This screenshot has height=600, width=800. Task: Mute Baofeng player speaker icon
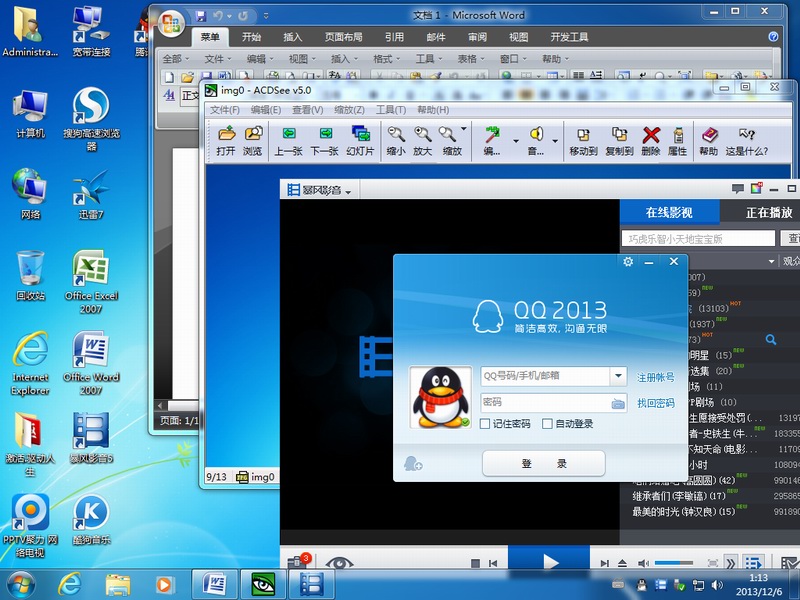tap(643, 563)
